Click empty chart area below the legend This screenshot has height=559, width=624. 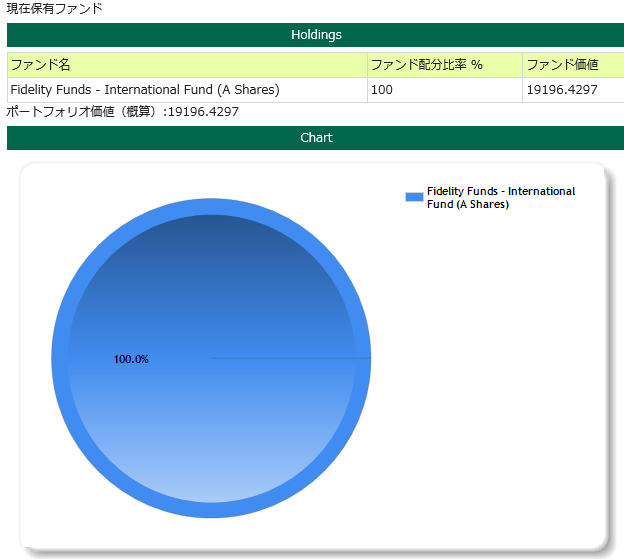[x=500, y=380]
